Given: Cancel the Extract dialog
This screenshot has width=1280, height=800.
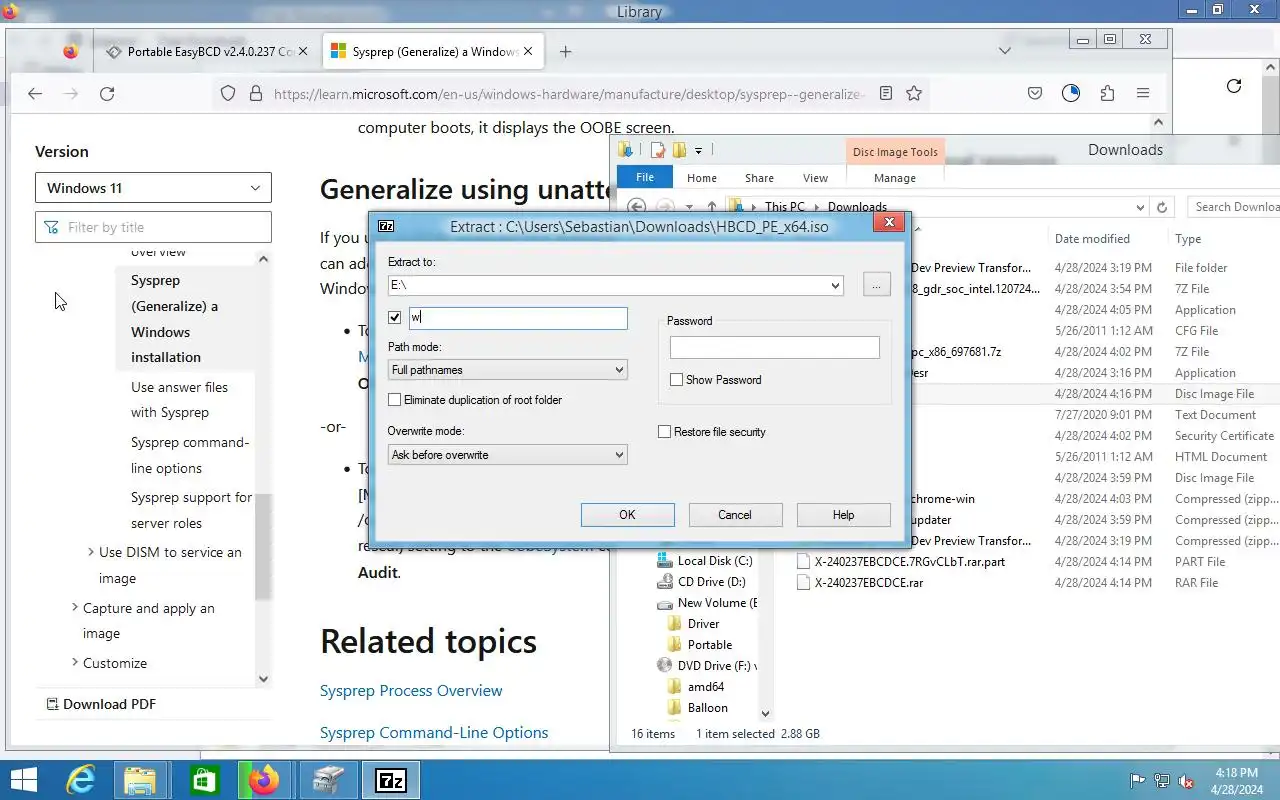Looking at the screenshot, I should [735, 515].
